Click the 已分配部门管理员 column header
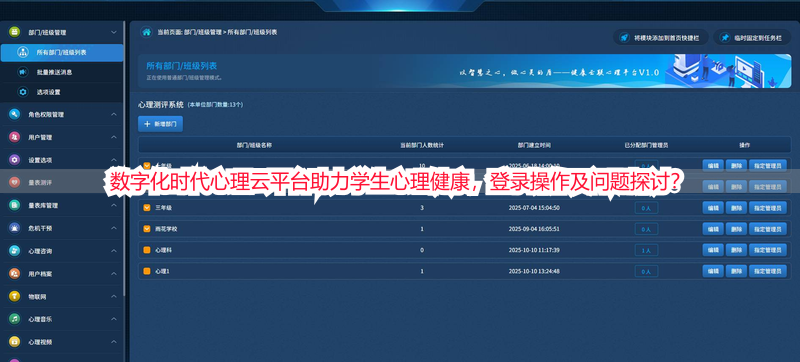This screenshot has height=362, width=800. [646, 145]
